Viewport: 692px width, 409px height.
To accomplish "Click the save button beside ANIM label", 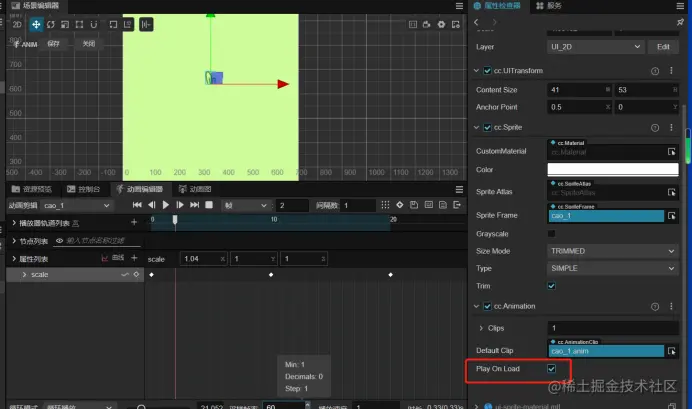I will click(x=53, y=44).
